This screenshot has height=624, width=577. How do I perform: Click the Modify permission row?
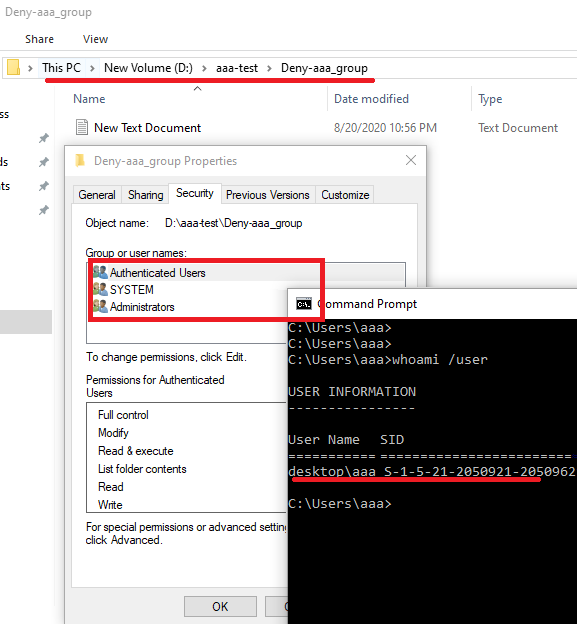click(113, 433)
